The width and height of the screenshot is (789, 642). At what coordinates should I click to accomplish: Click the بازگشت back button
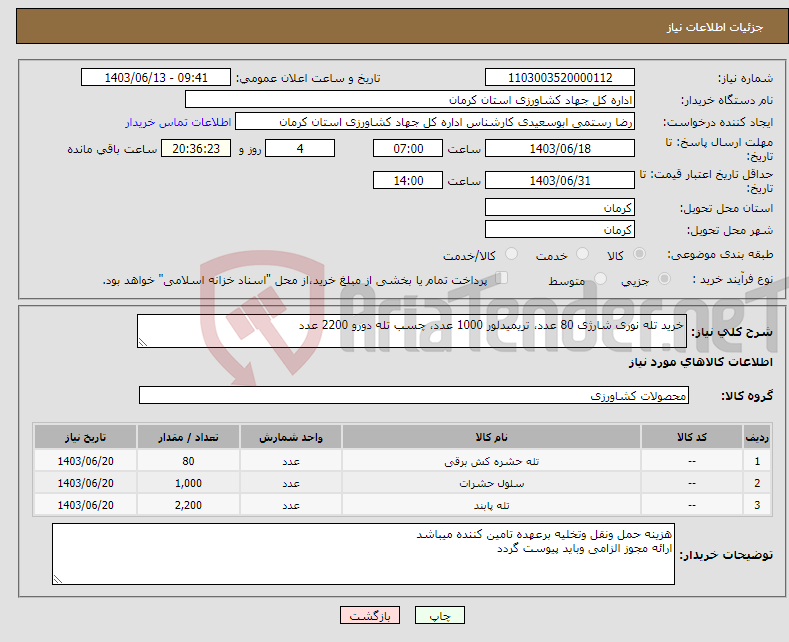pos(370,615)
